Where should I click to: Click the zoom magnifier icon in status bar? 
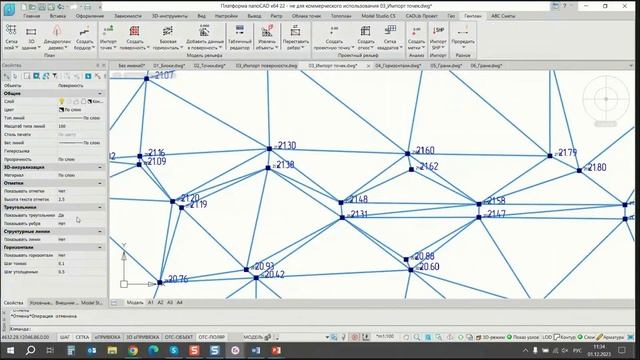[417, 337]
